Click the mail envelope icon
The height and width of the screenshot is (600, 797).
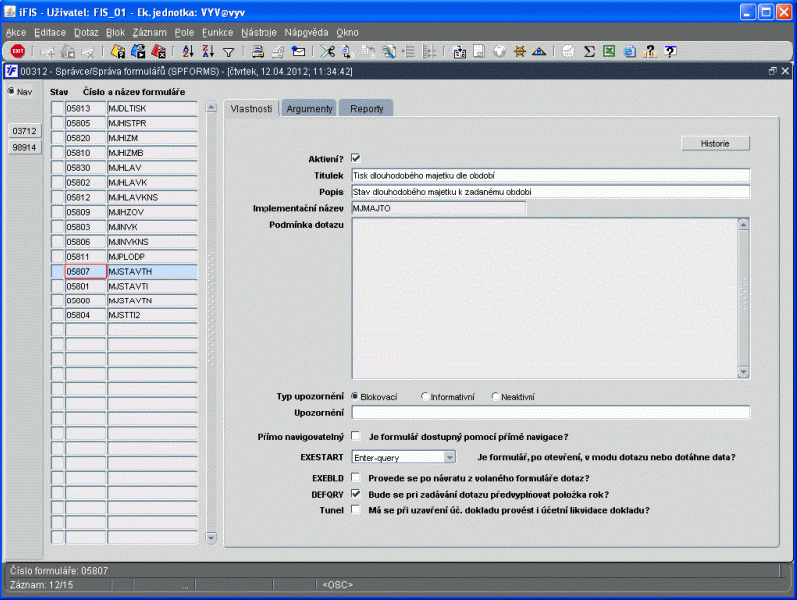pos(298,51)
